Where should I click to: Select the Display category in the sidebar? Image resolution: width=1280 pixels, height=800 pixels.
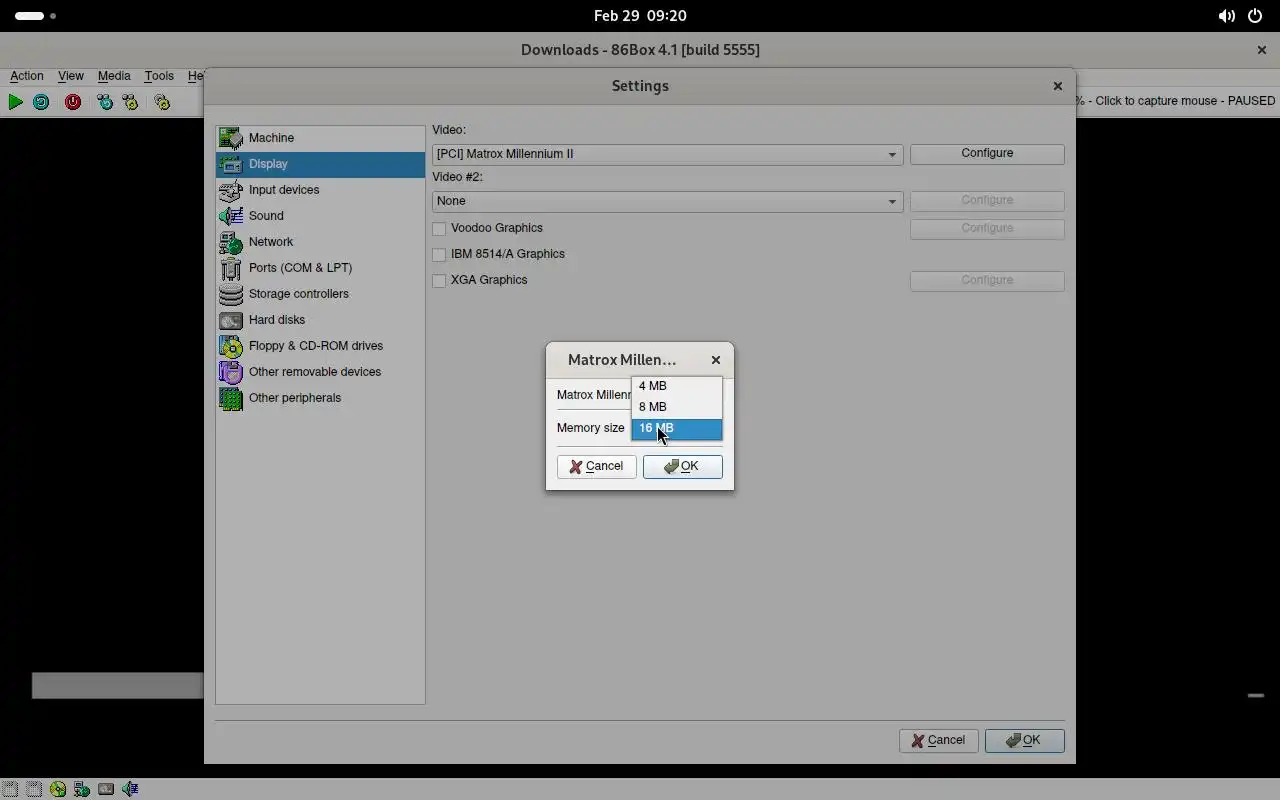point(320,164)
